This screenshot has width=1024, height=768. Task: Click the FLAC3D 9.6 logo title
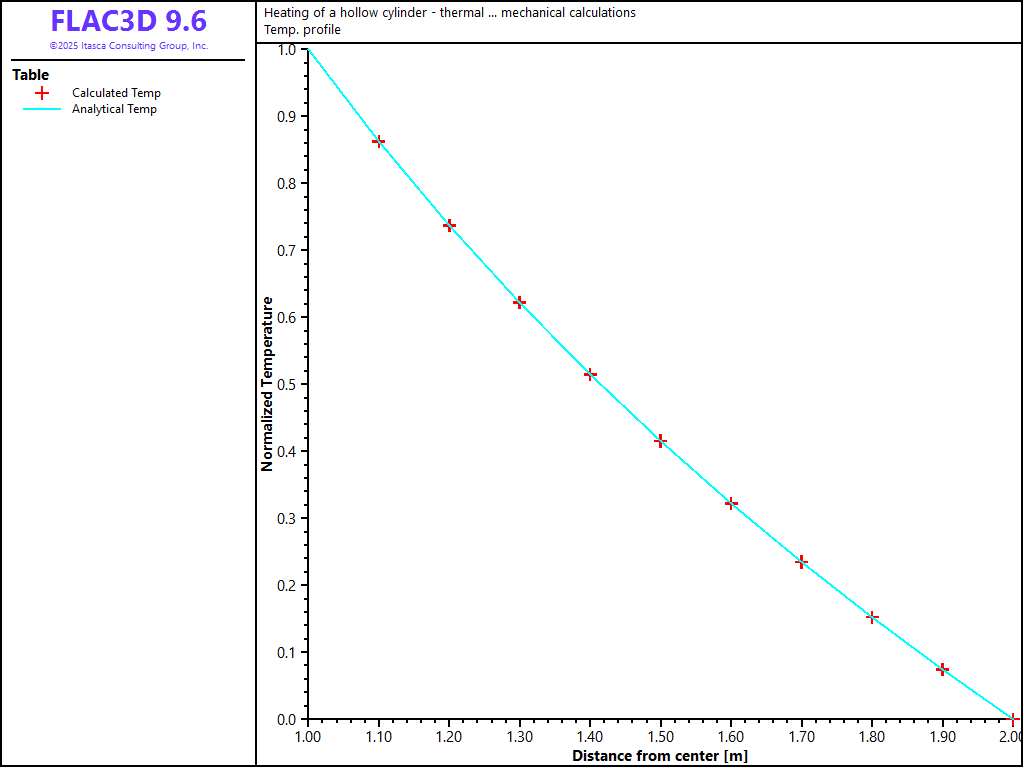(x=128, y=21)
